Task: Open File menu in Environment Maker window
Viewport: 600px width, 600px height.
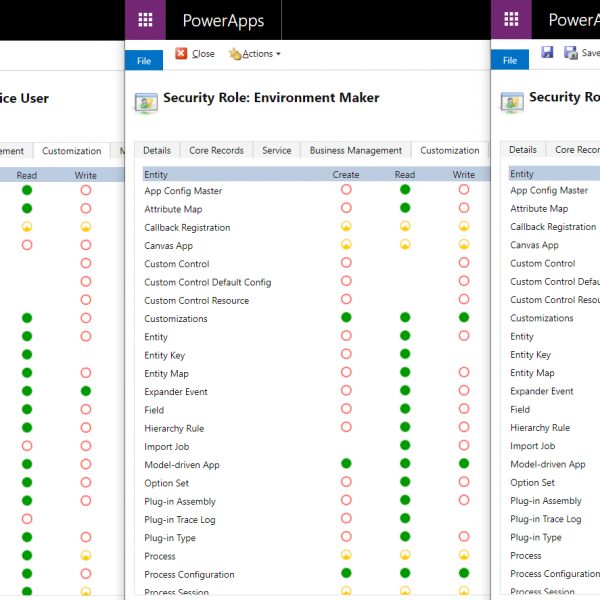Action: (144, 60)
